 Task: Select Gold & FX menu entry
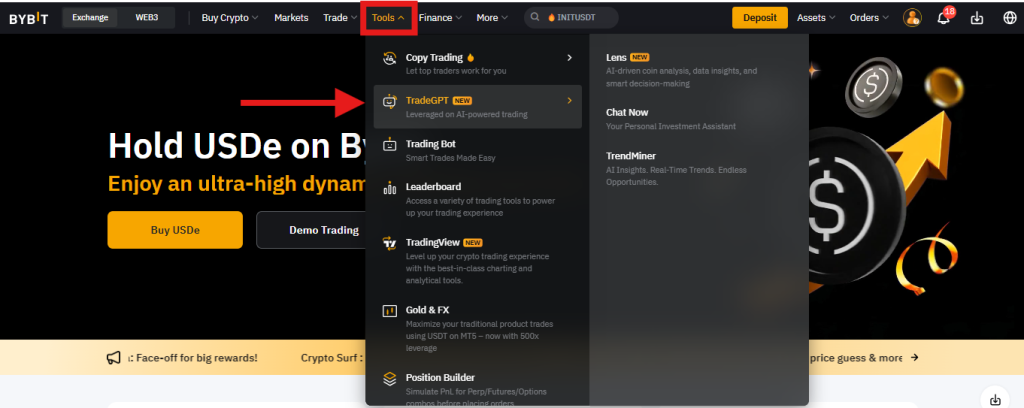tap(477, 328)
